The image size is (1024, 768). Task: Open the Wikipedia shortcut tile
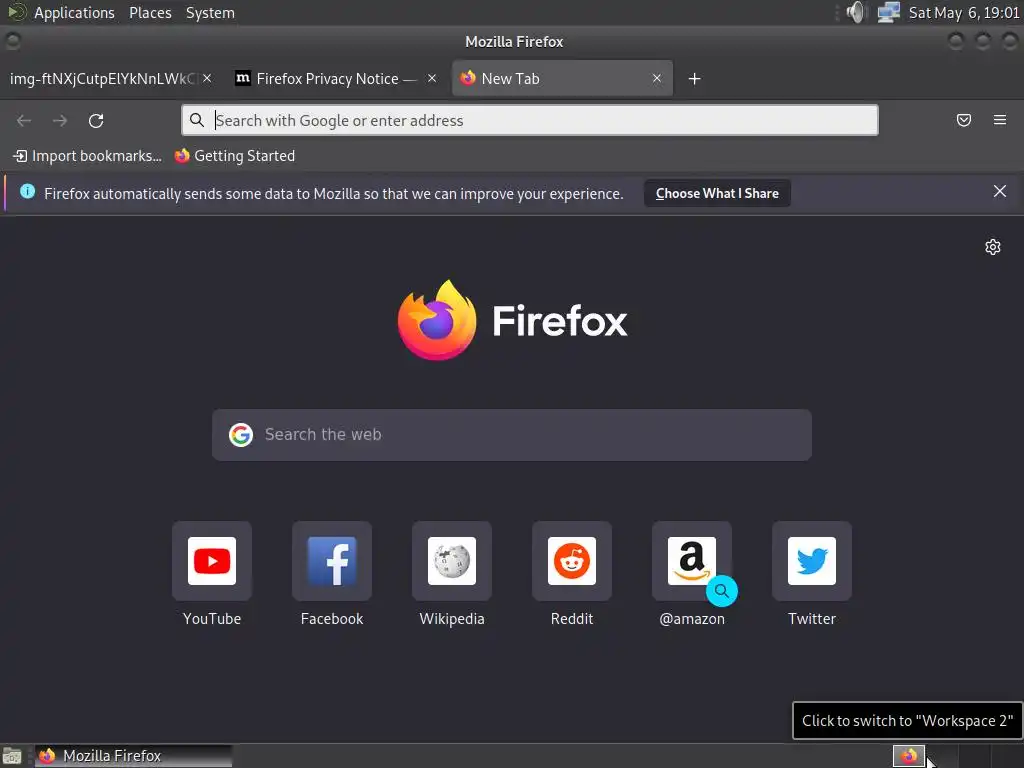point(452,561)
